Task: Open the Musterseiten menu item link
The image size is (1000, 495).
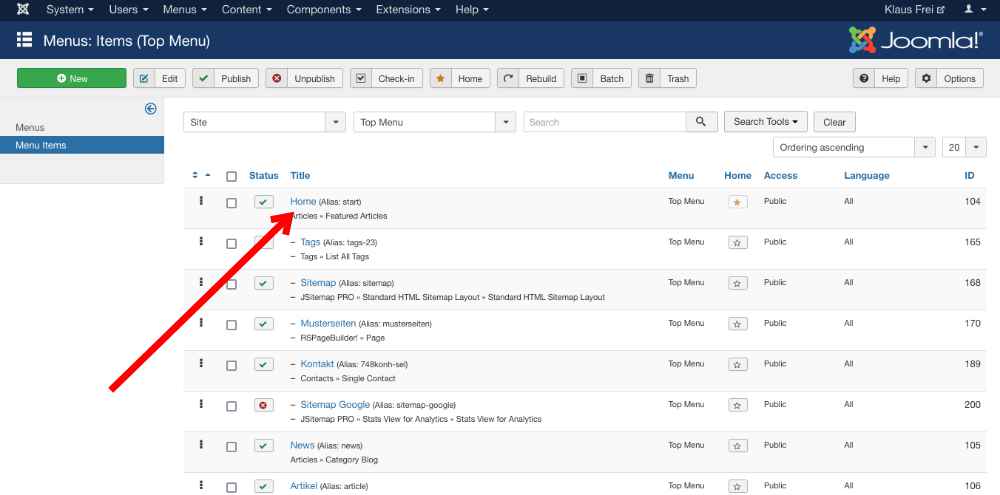Action: (x=328, y=323)
